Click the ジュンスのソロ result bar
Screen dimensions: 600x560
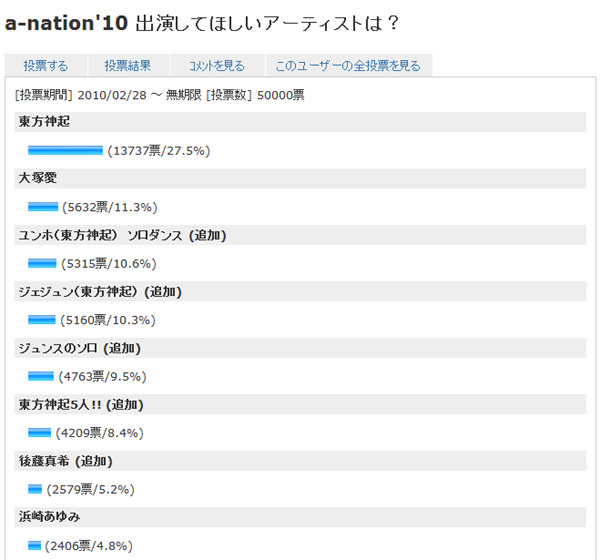point(41,376)
